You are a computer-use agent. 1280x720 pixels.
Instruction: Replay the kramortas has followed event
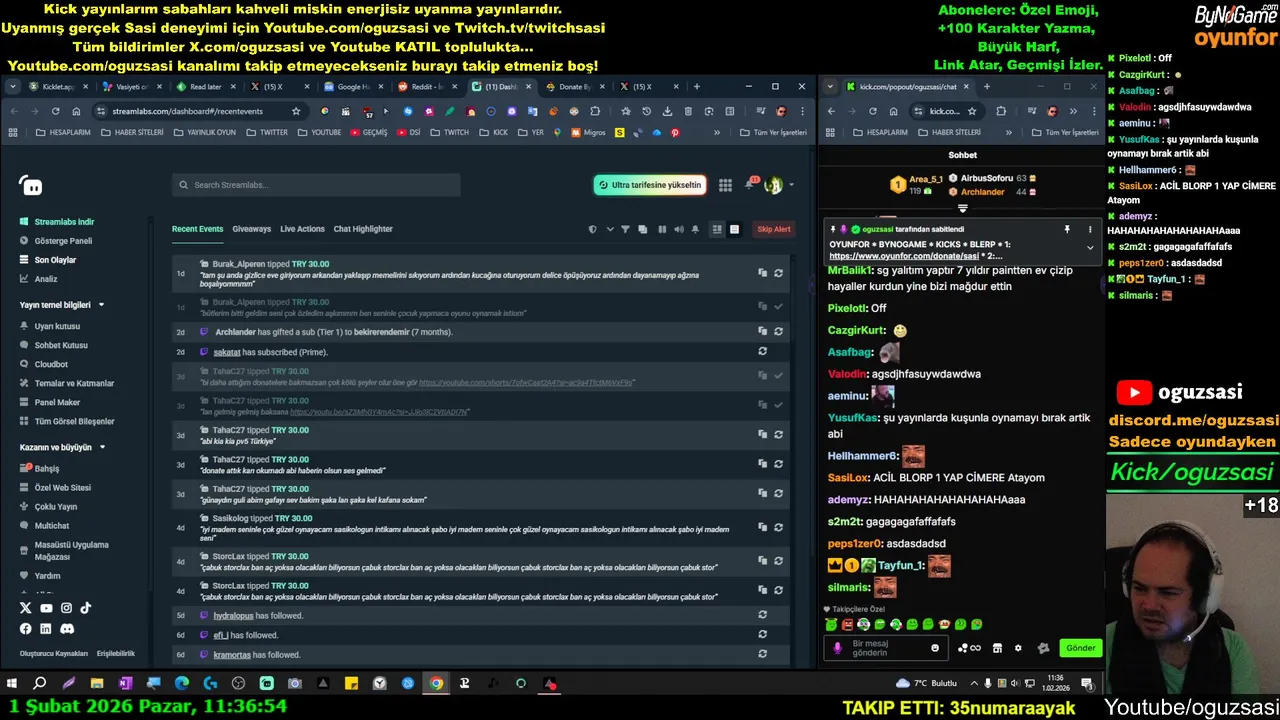(x=762, y=654)
